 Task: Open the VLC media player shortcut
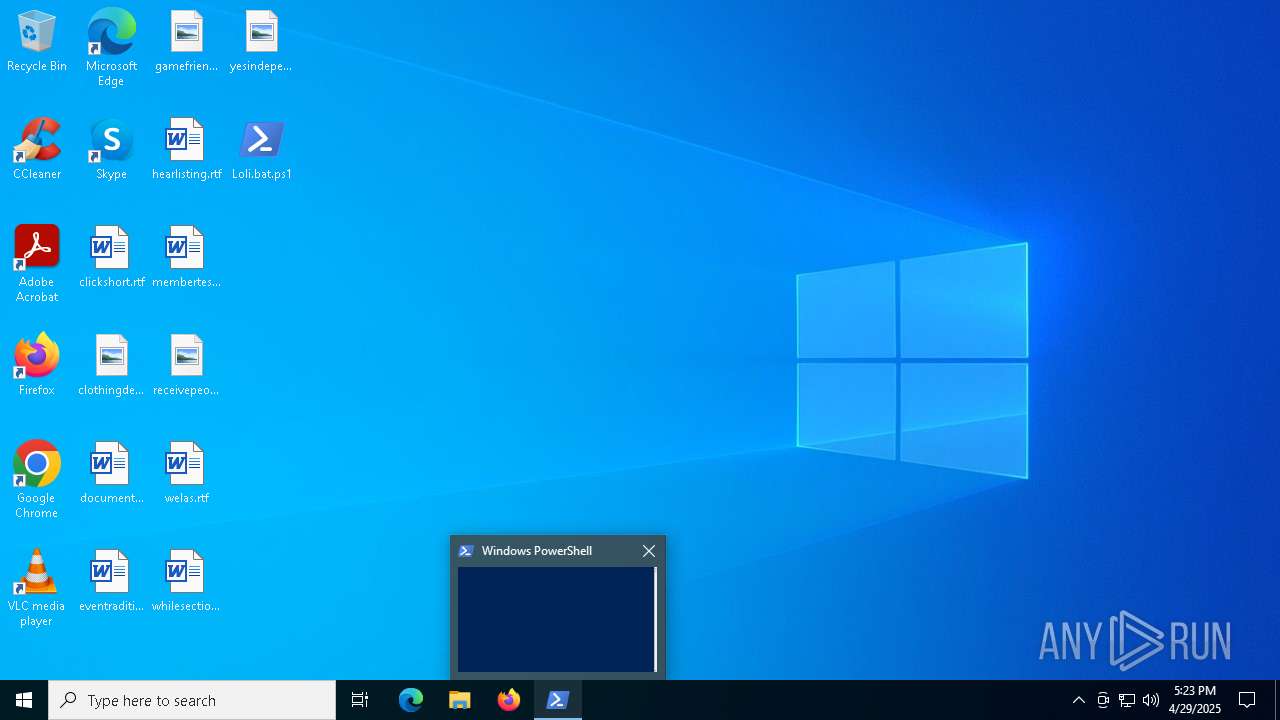tap(37, 588)
